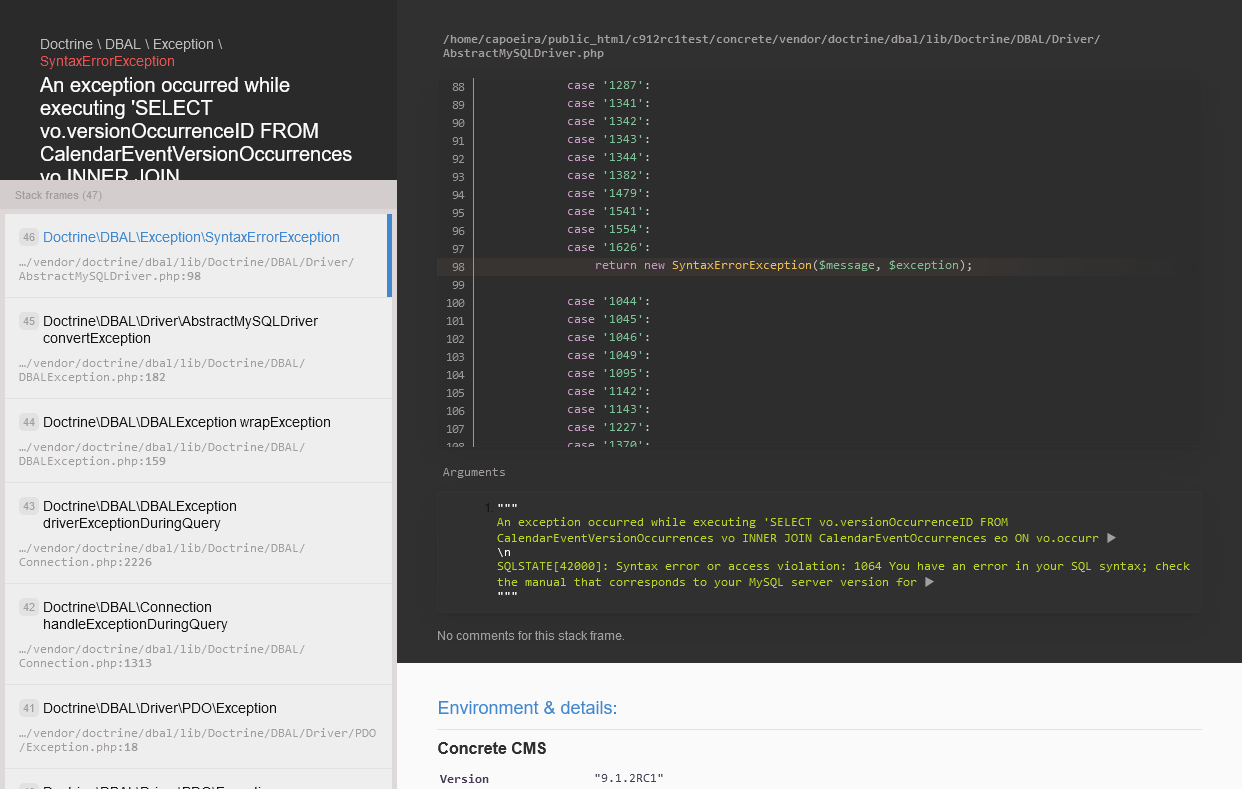Open stack frame 44 DBALException wrapException

click(x=187, y=422)
